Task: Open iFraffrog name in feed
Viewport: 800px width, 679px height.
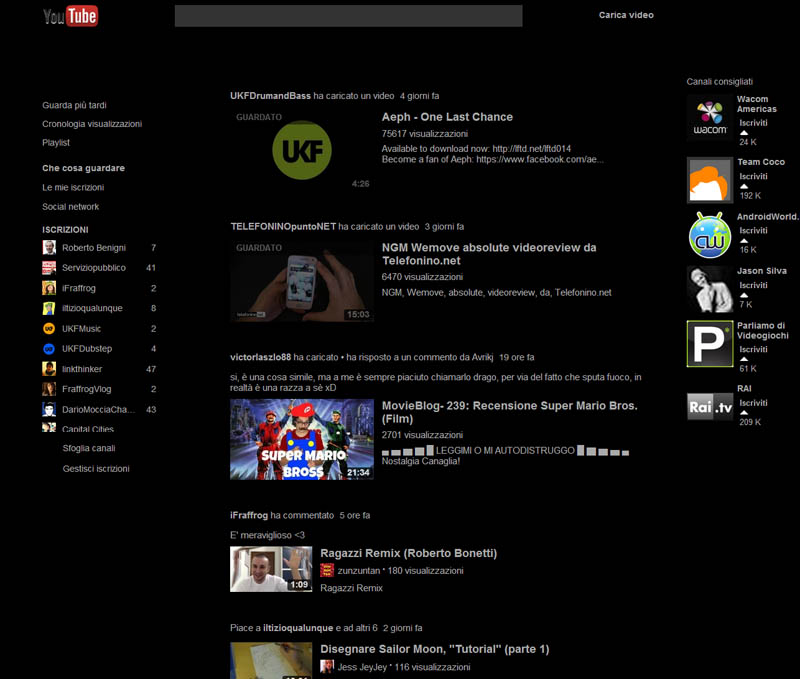Action: tap(249, 515)
